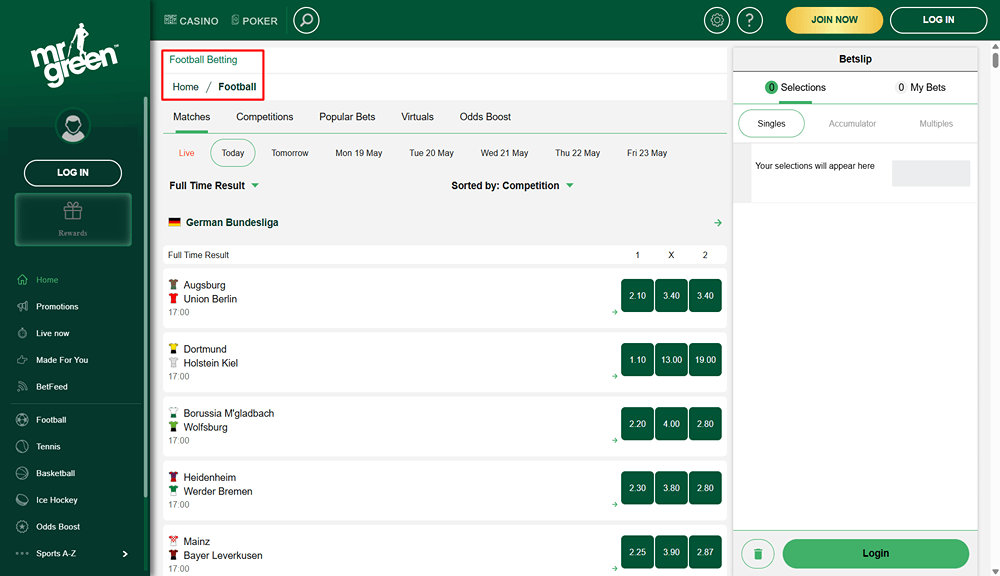This screenshot has height=576, width=1000.
Task: Select Thu 22 May date filter
Action: pos(578,153)
